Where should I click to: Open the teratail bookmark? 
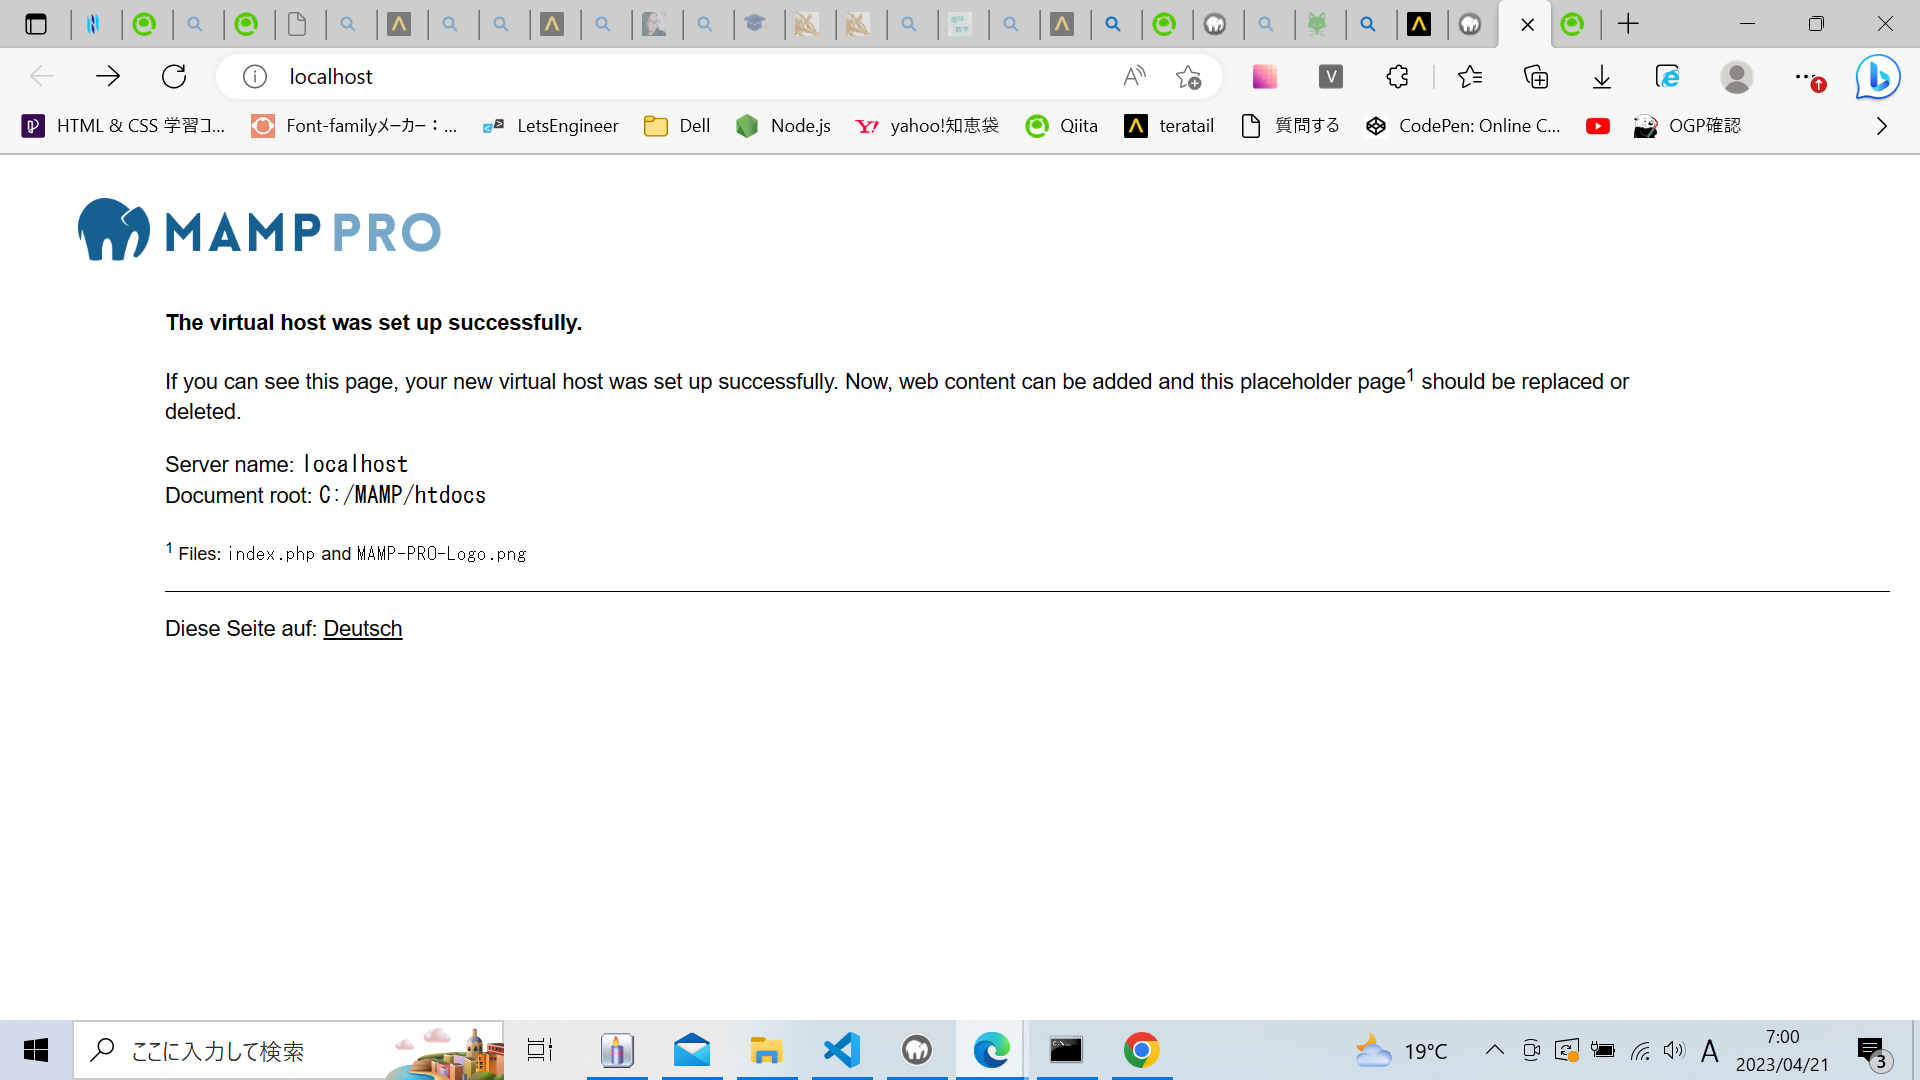pyautogui.click(x=1169, y=126)
